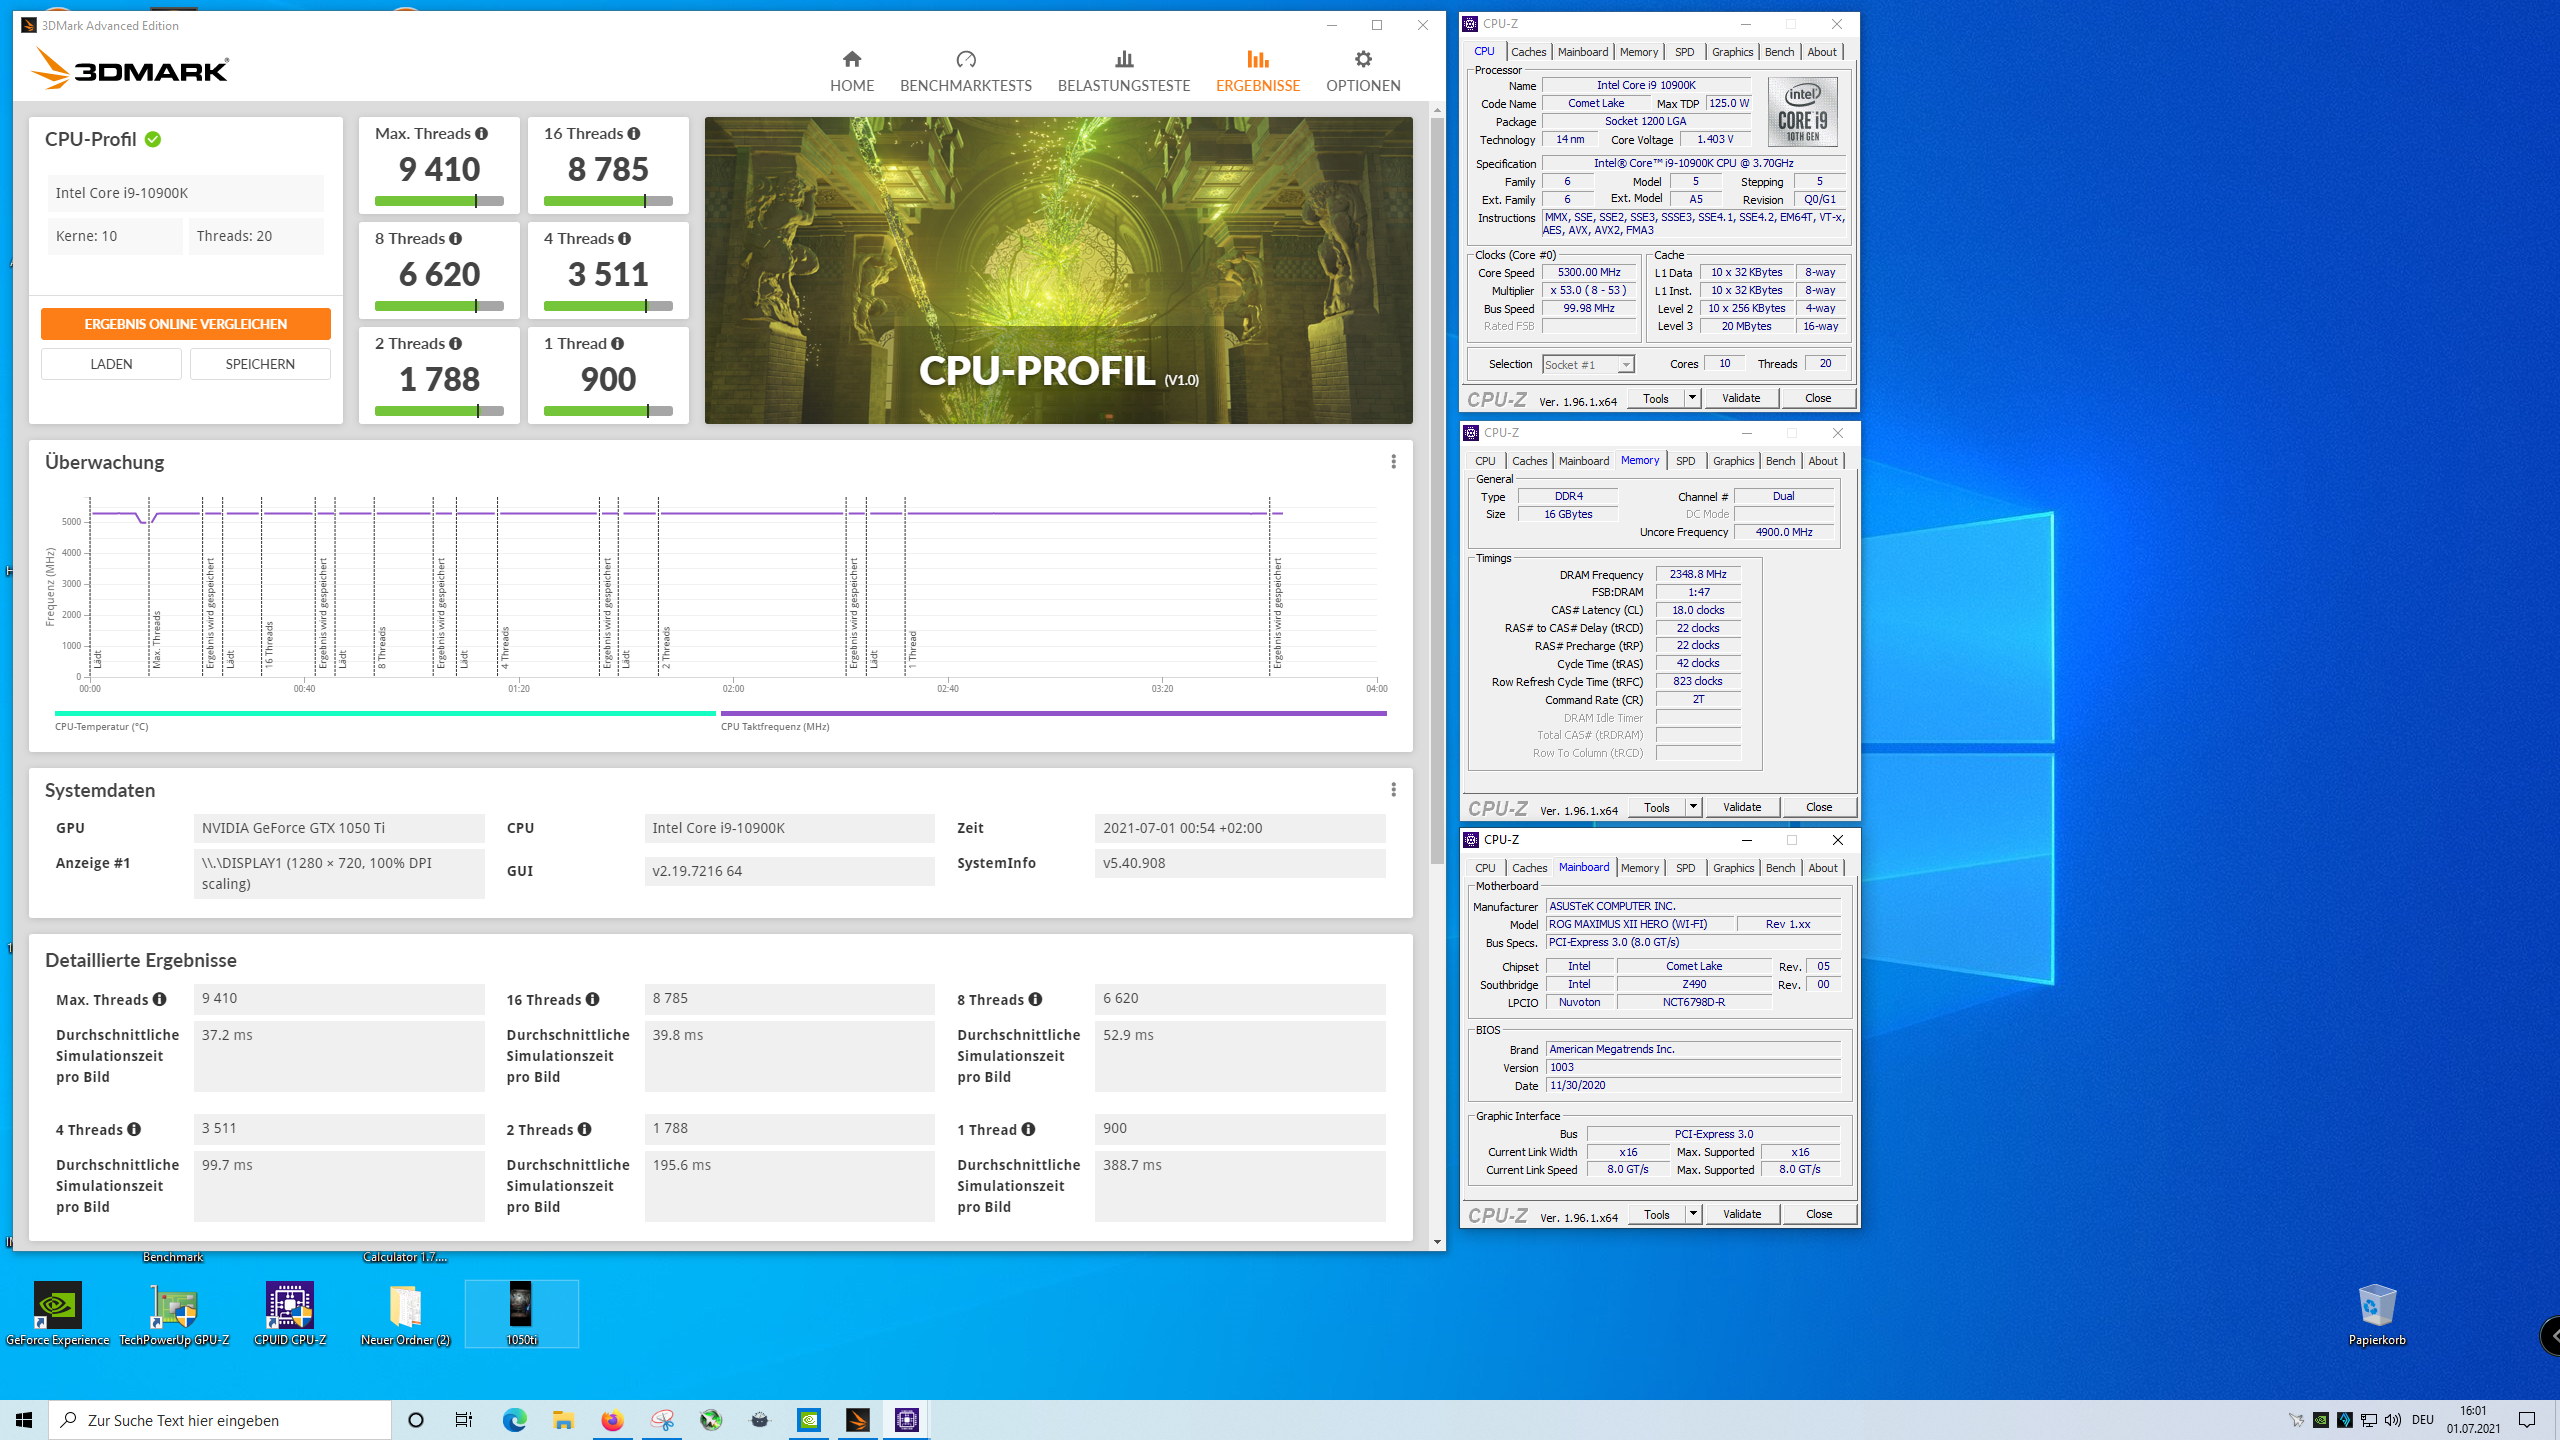Click Task View button on taskbar

click(464, 1420)
